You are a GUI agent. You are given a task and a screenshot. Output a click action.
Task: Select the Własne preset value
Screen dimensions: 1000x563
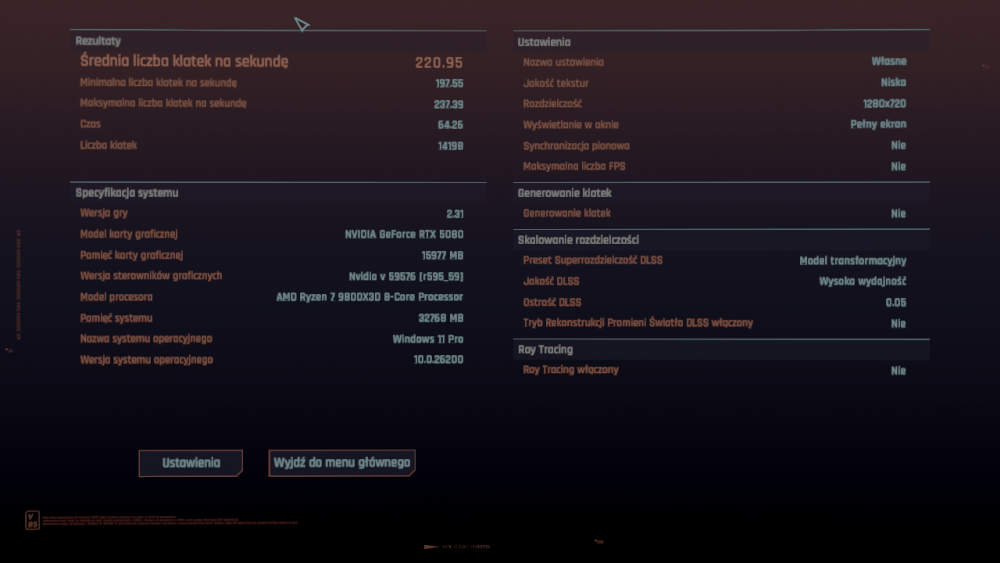[889, 61]
